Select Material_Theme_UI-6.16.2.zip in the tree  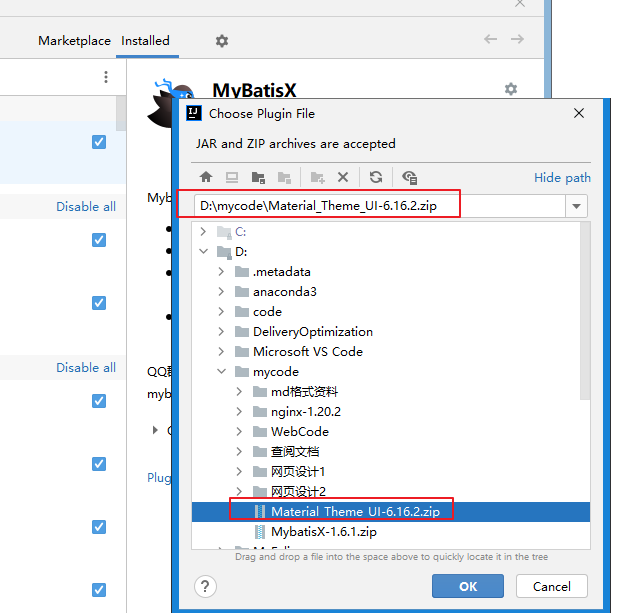coord(391,511)
